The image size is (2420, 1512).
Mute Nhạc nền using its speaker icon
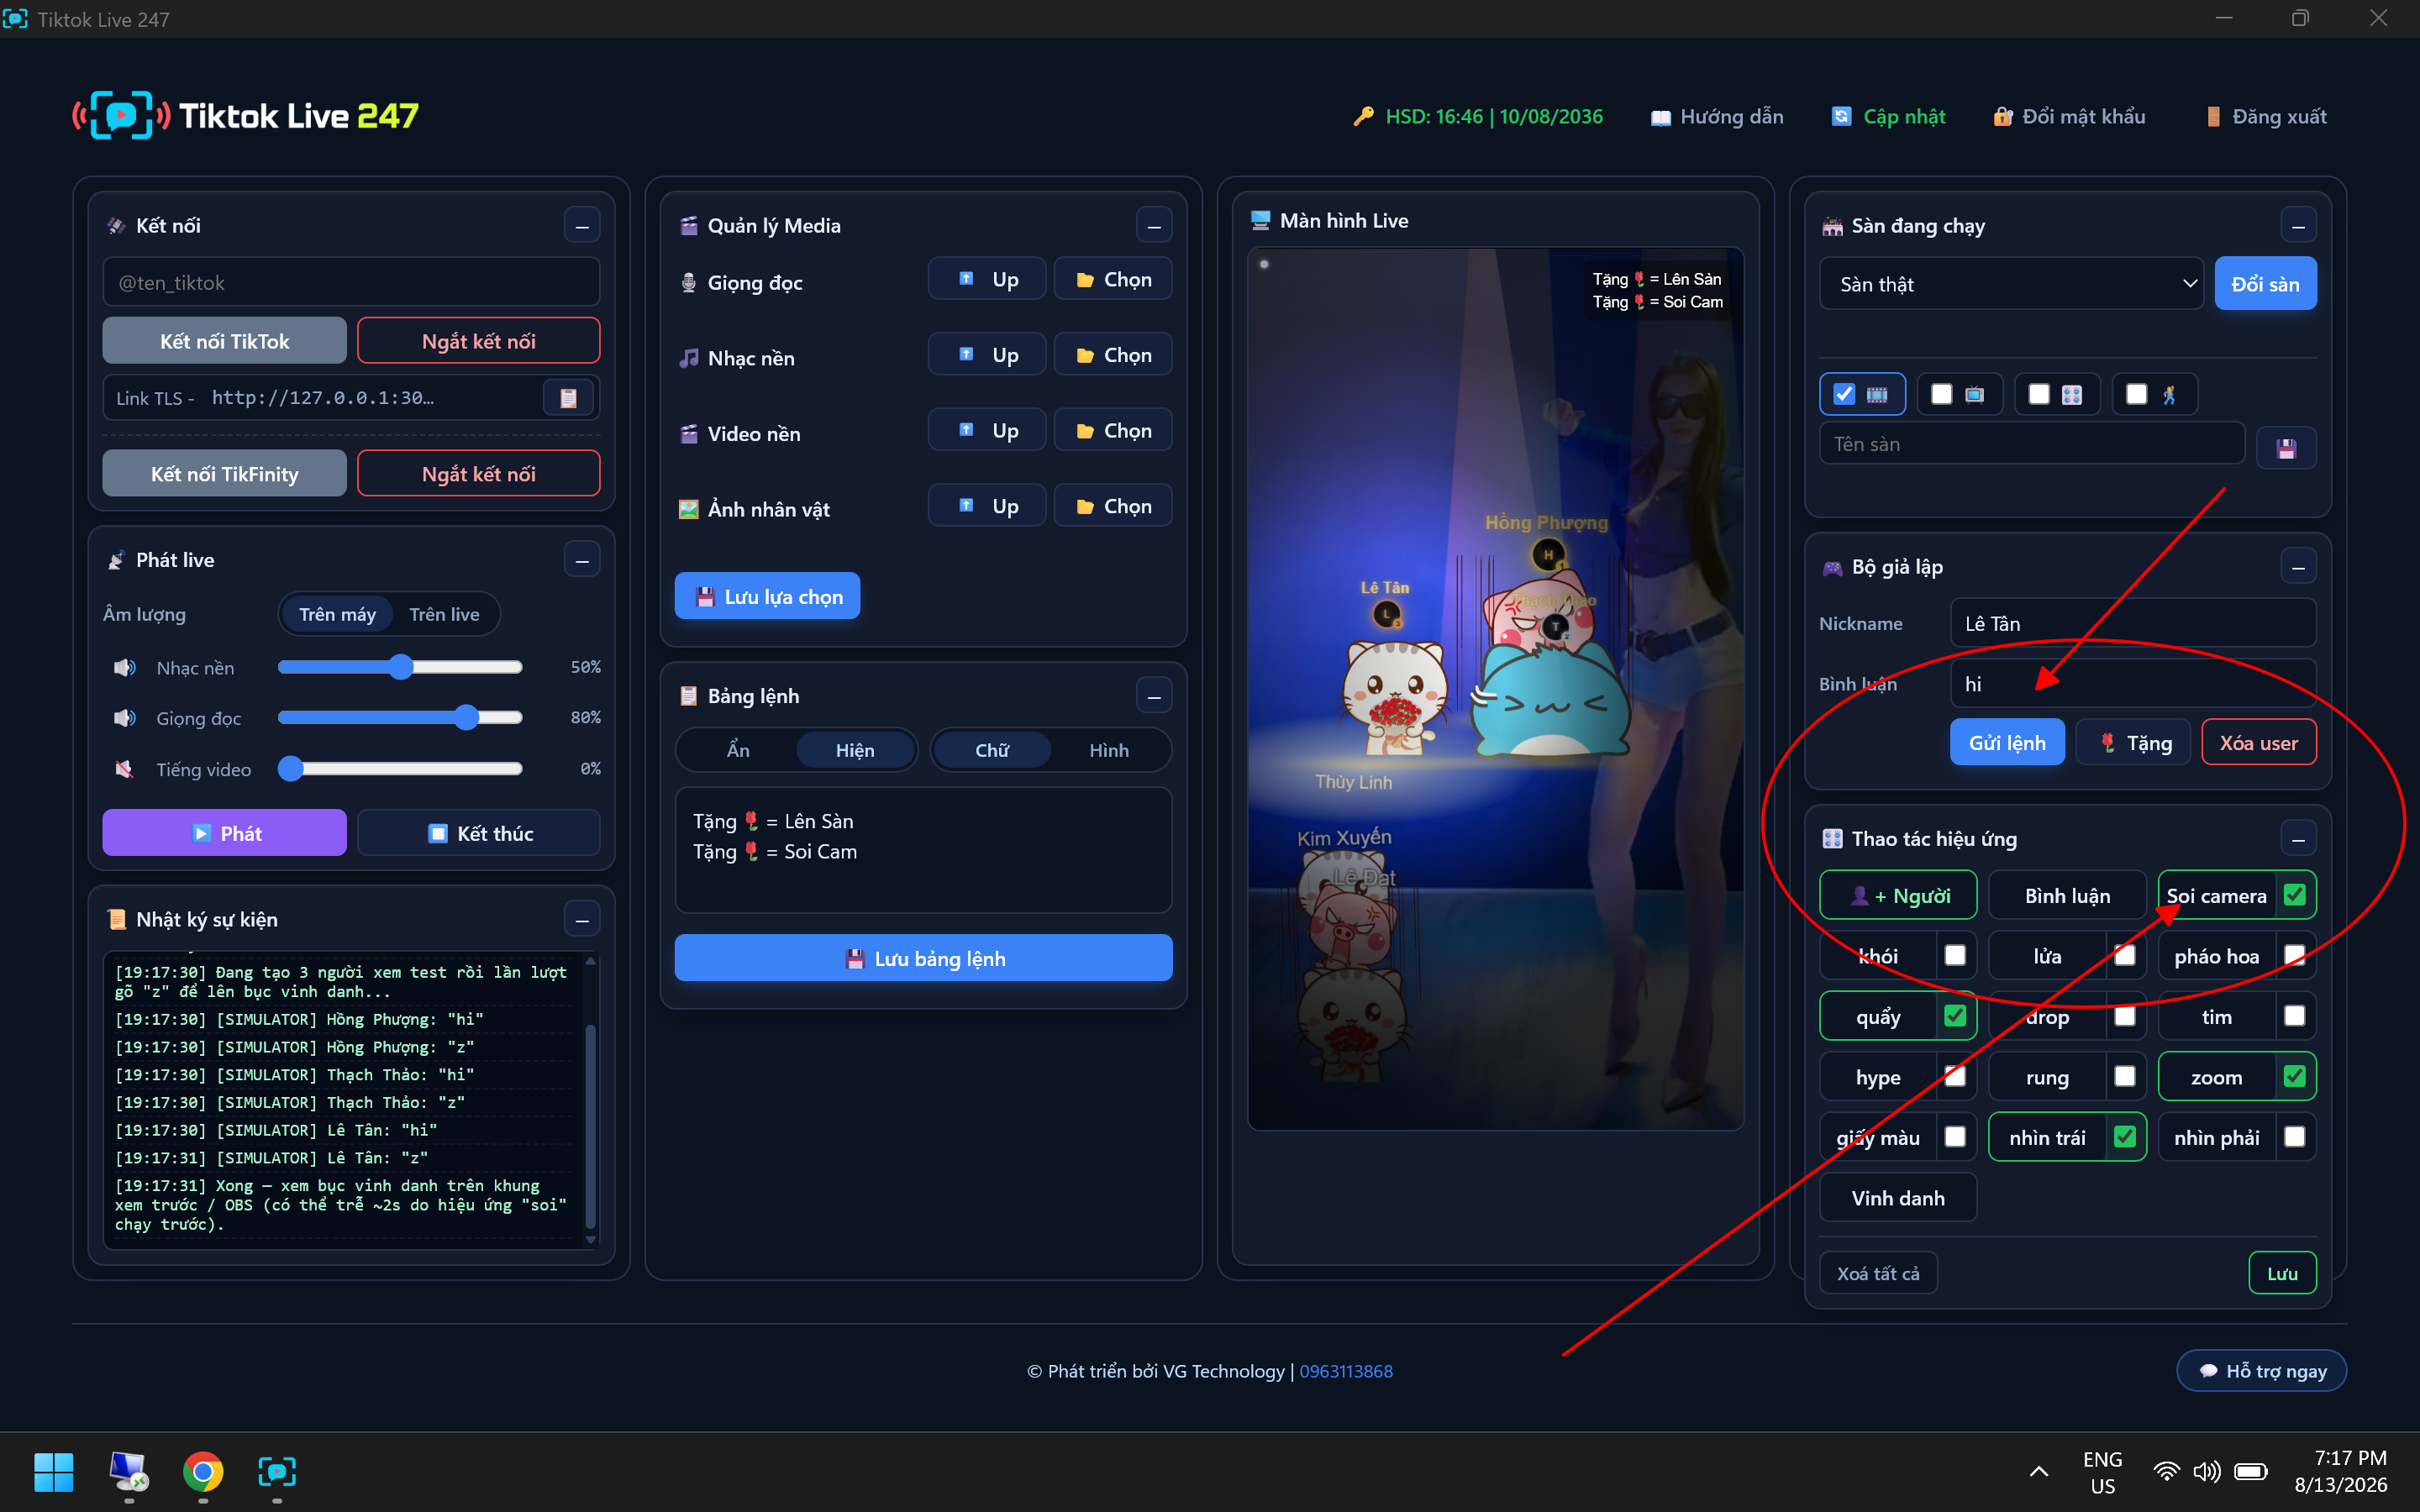coord(124,667)
